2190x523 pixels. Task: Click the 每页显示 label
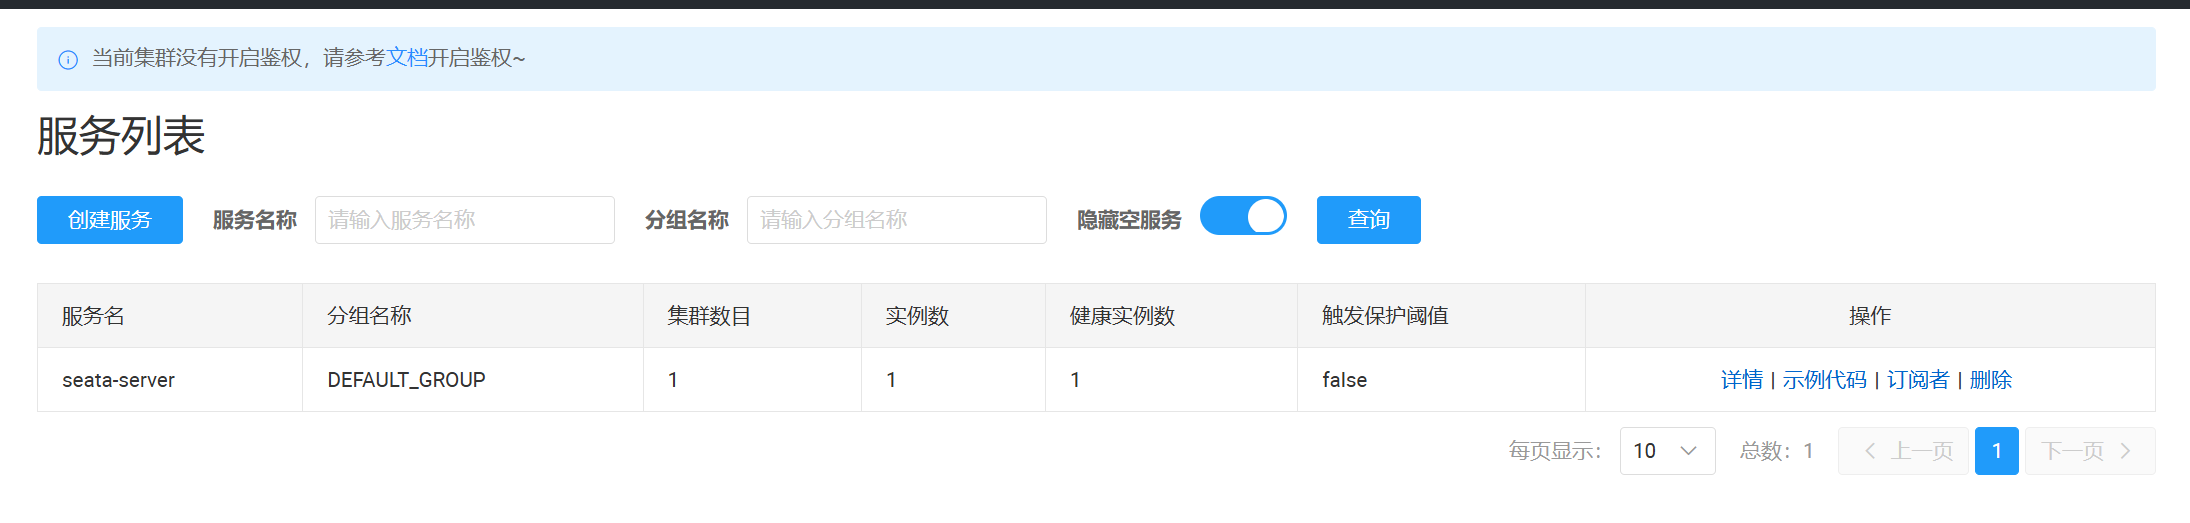1555,451
